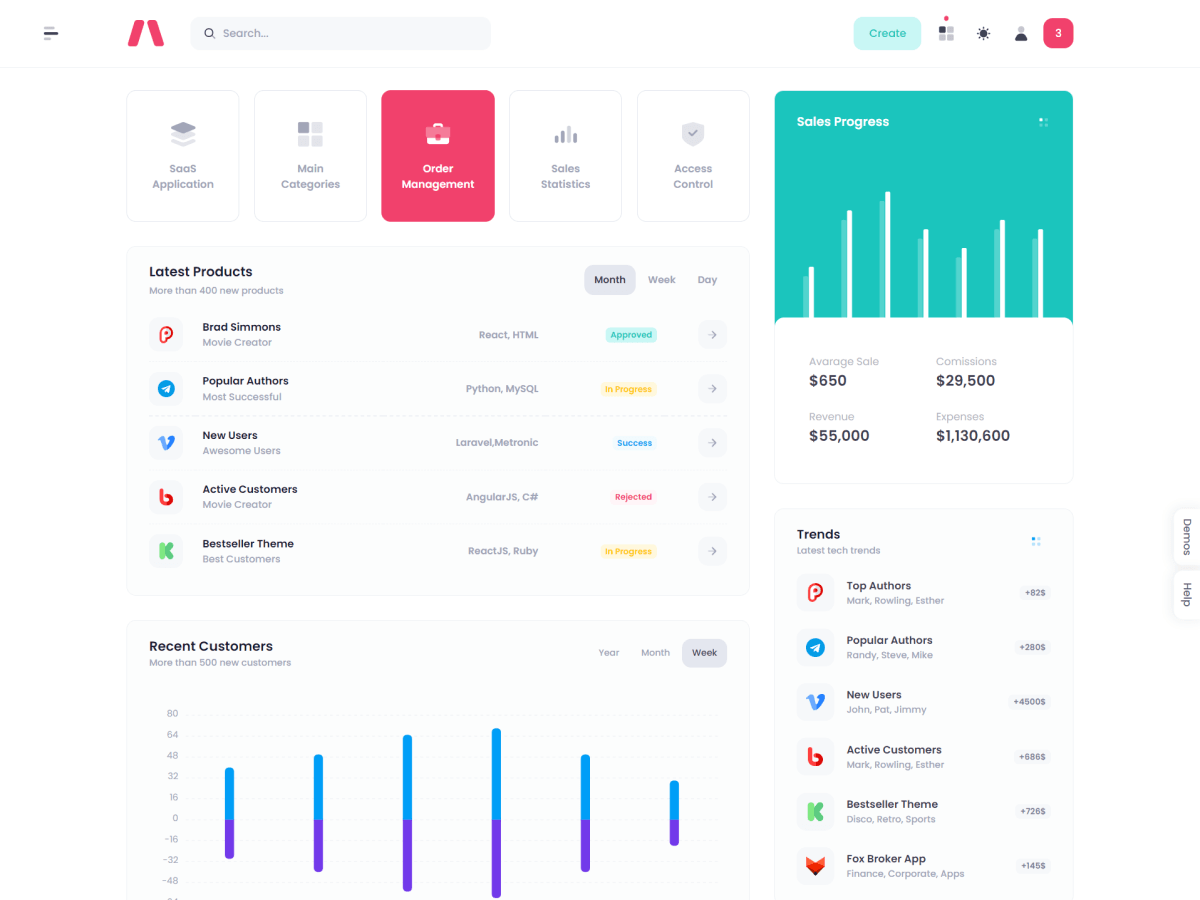
Task: Open the red notifications badge showing 3
Action: 1058,33
